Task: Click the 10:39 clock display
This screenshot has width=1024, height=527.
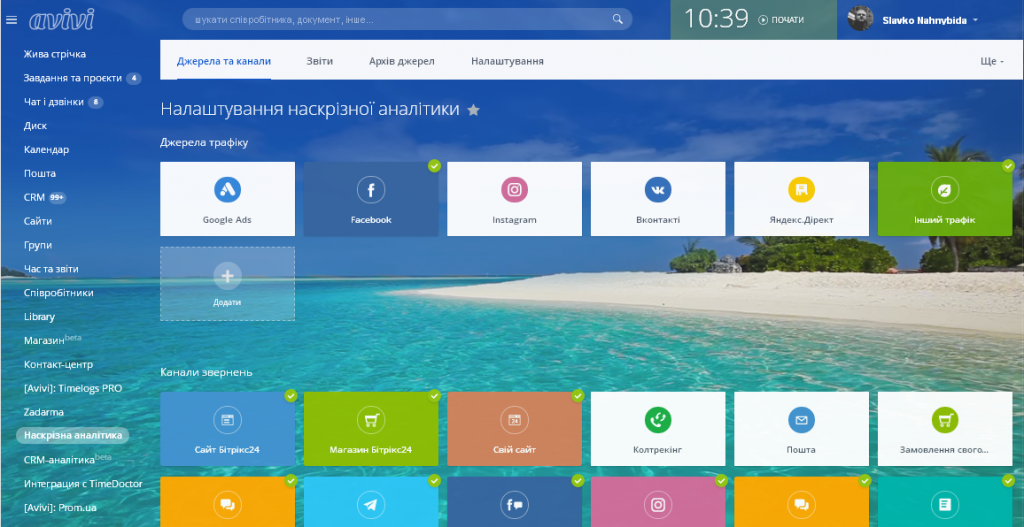Action: click(716, 19)
